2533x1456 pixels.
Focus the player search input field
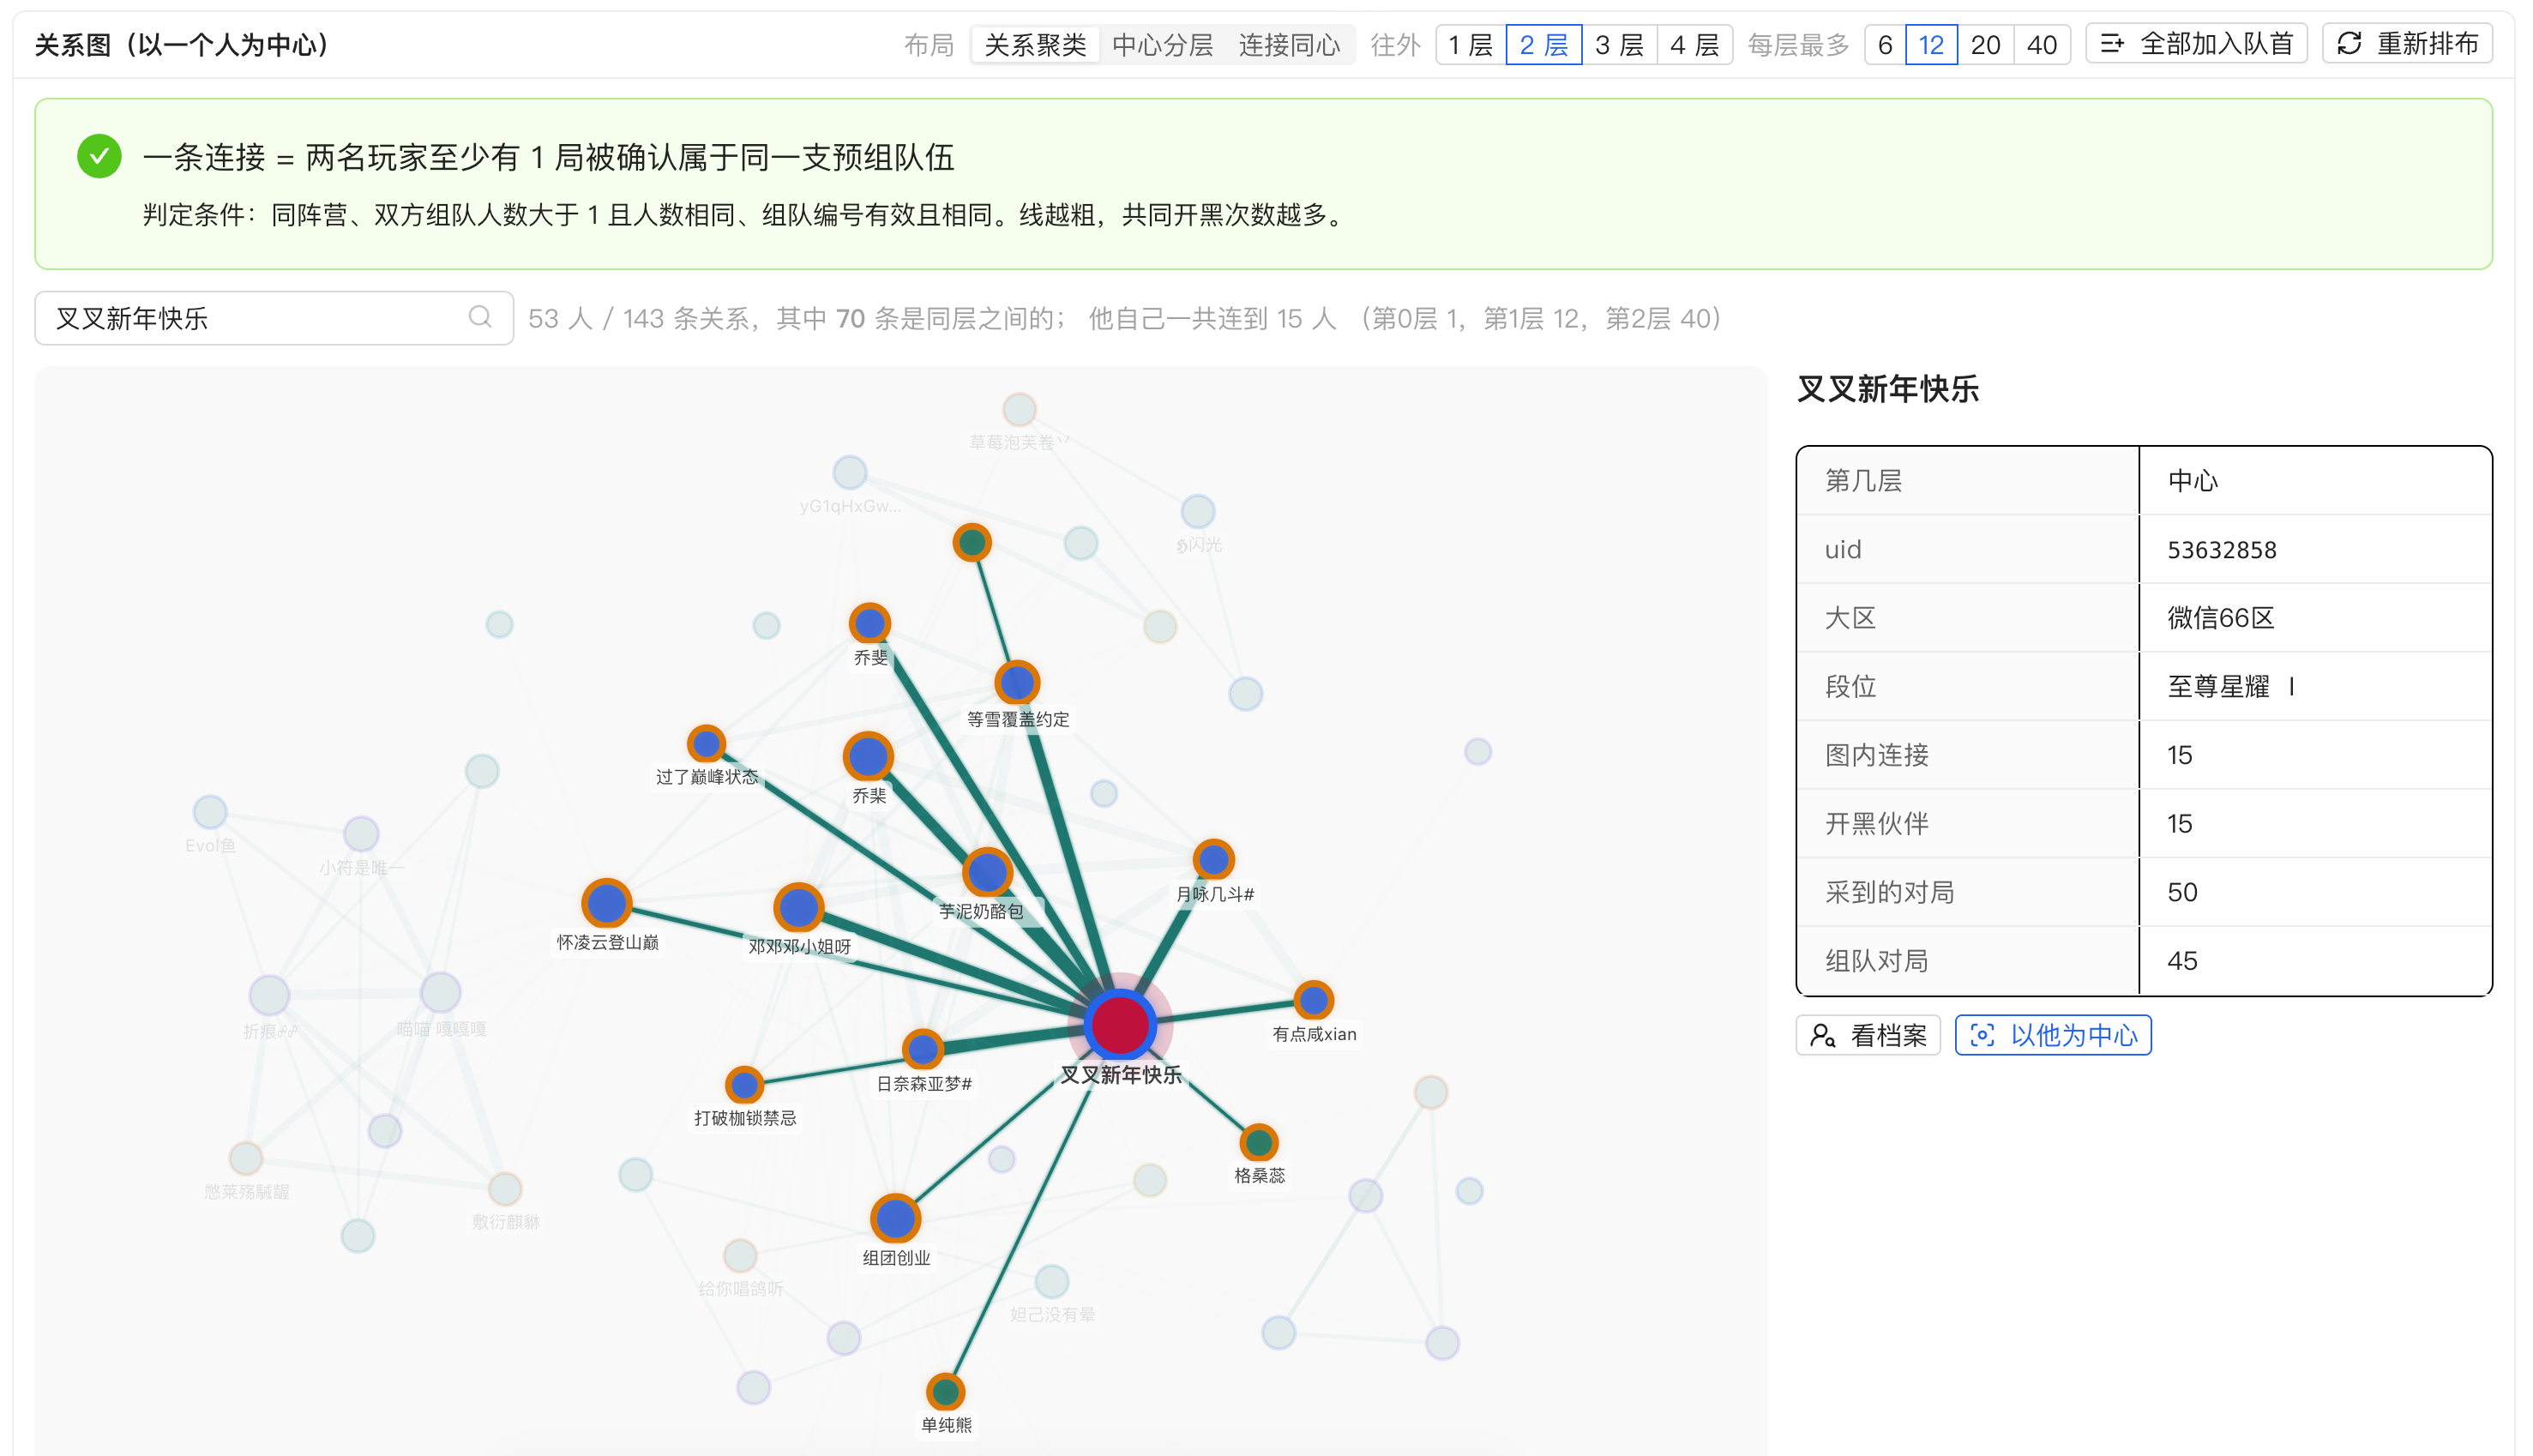tap(274, 318)
